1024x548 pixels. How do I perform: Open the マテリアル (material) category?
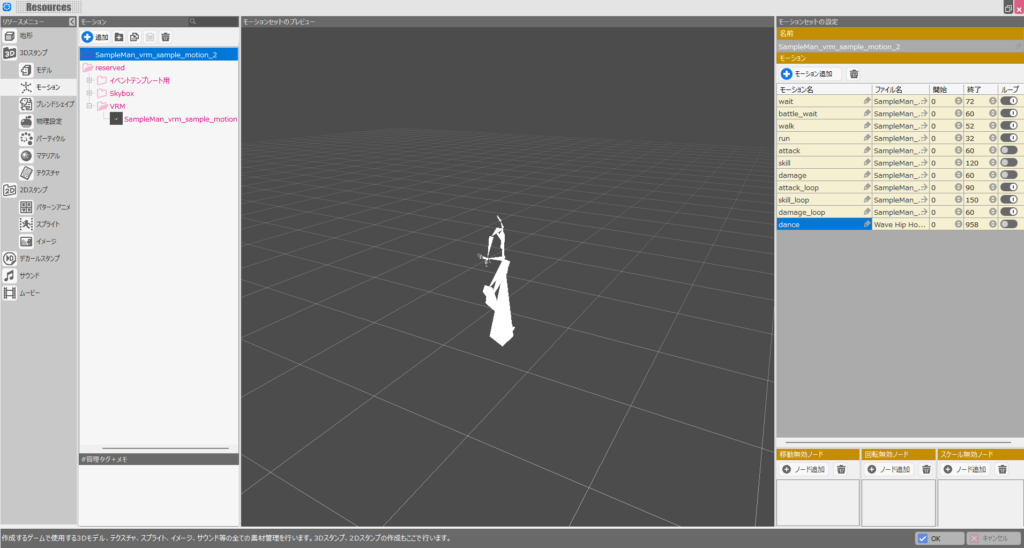point(47,155)
